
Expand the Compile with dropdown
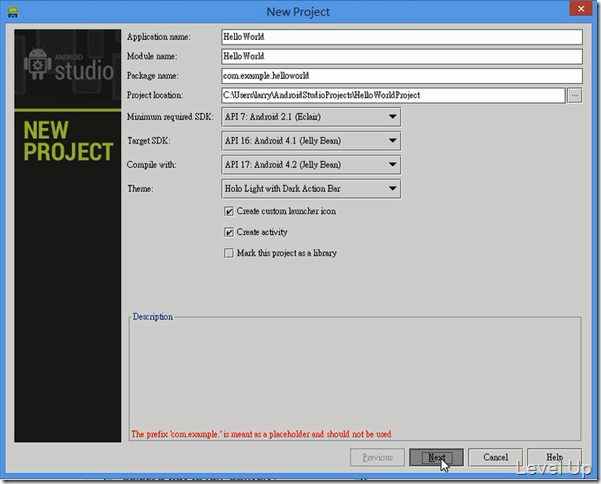tap(311, 165)
